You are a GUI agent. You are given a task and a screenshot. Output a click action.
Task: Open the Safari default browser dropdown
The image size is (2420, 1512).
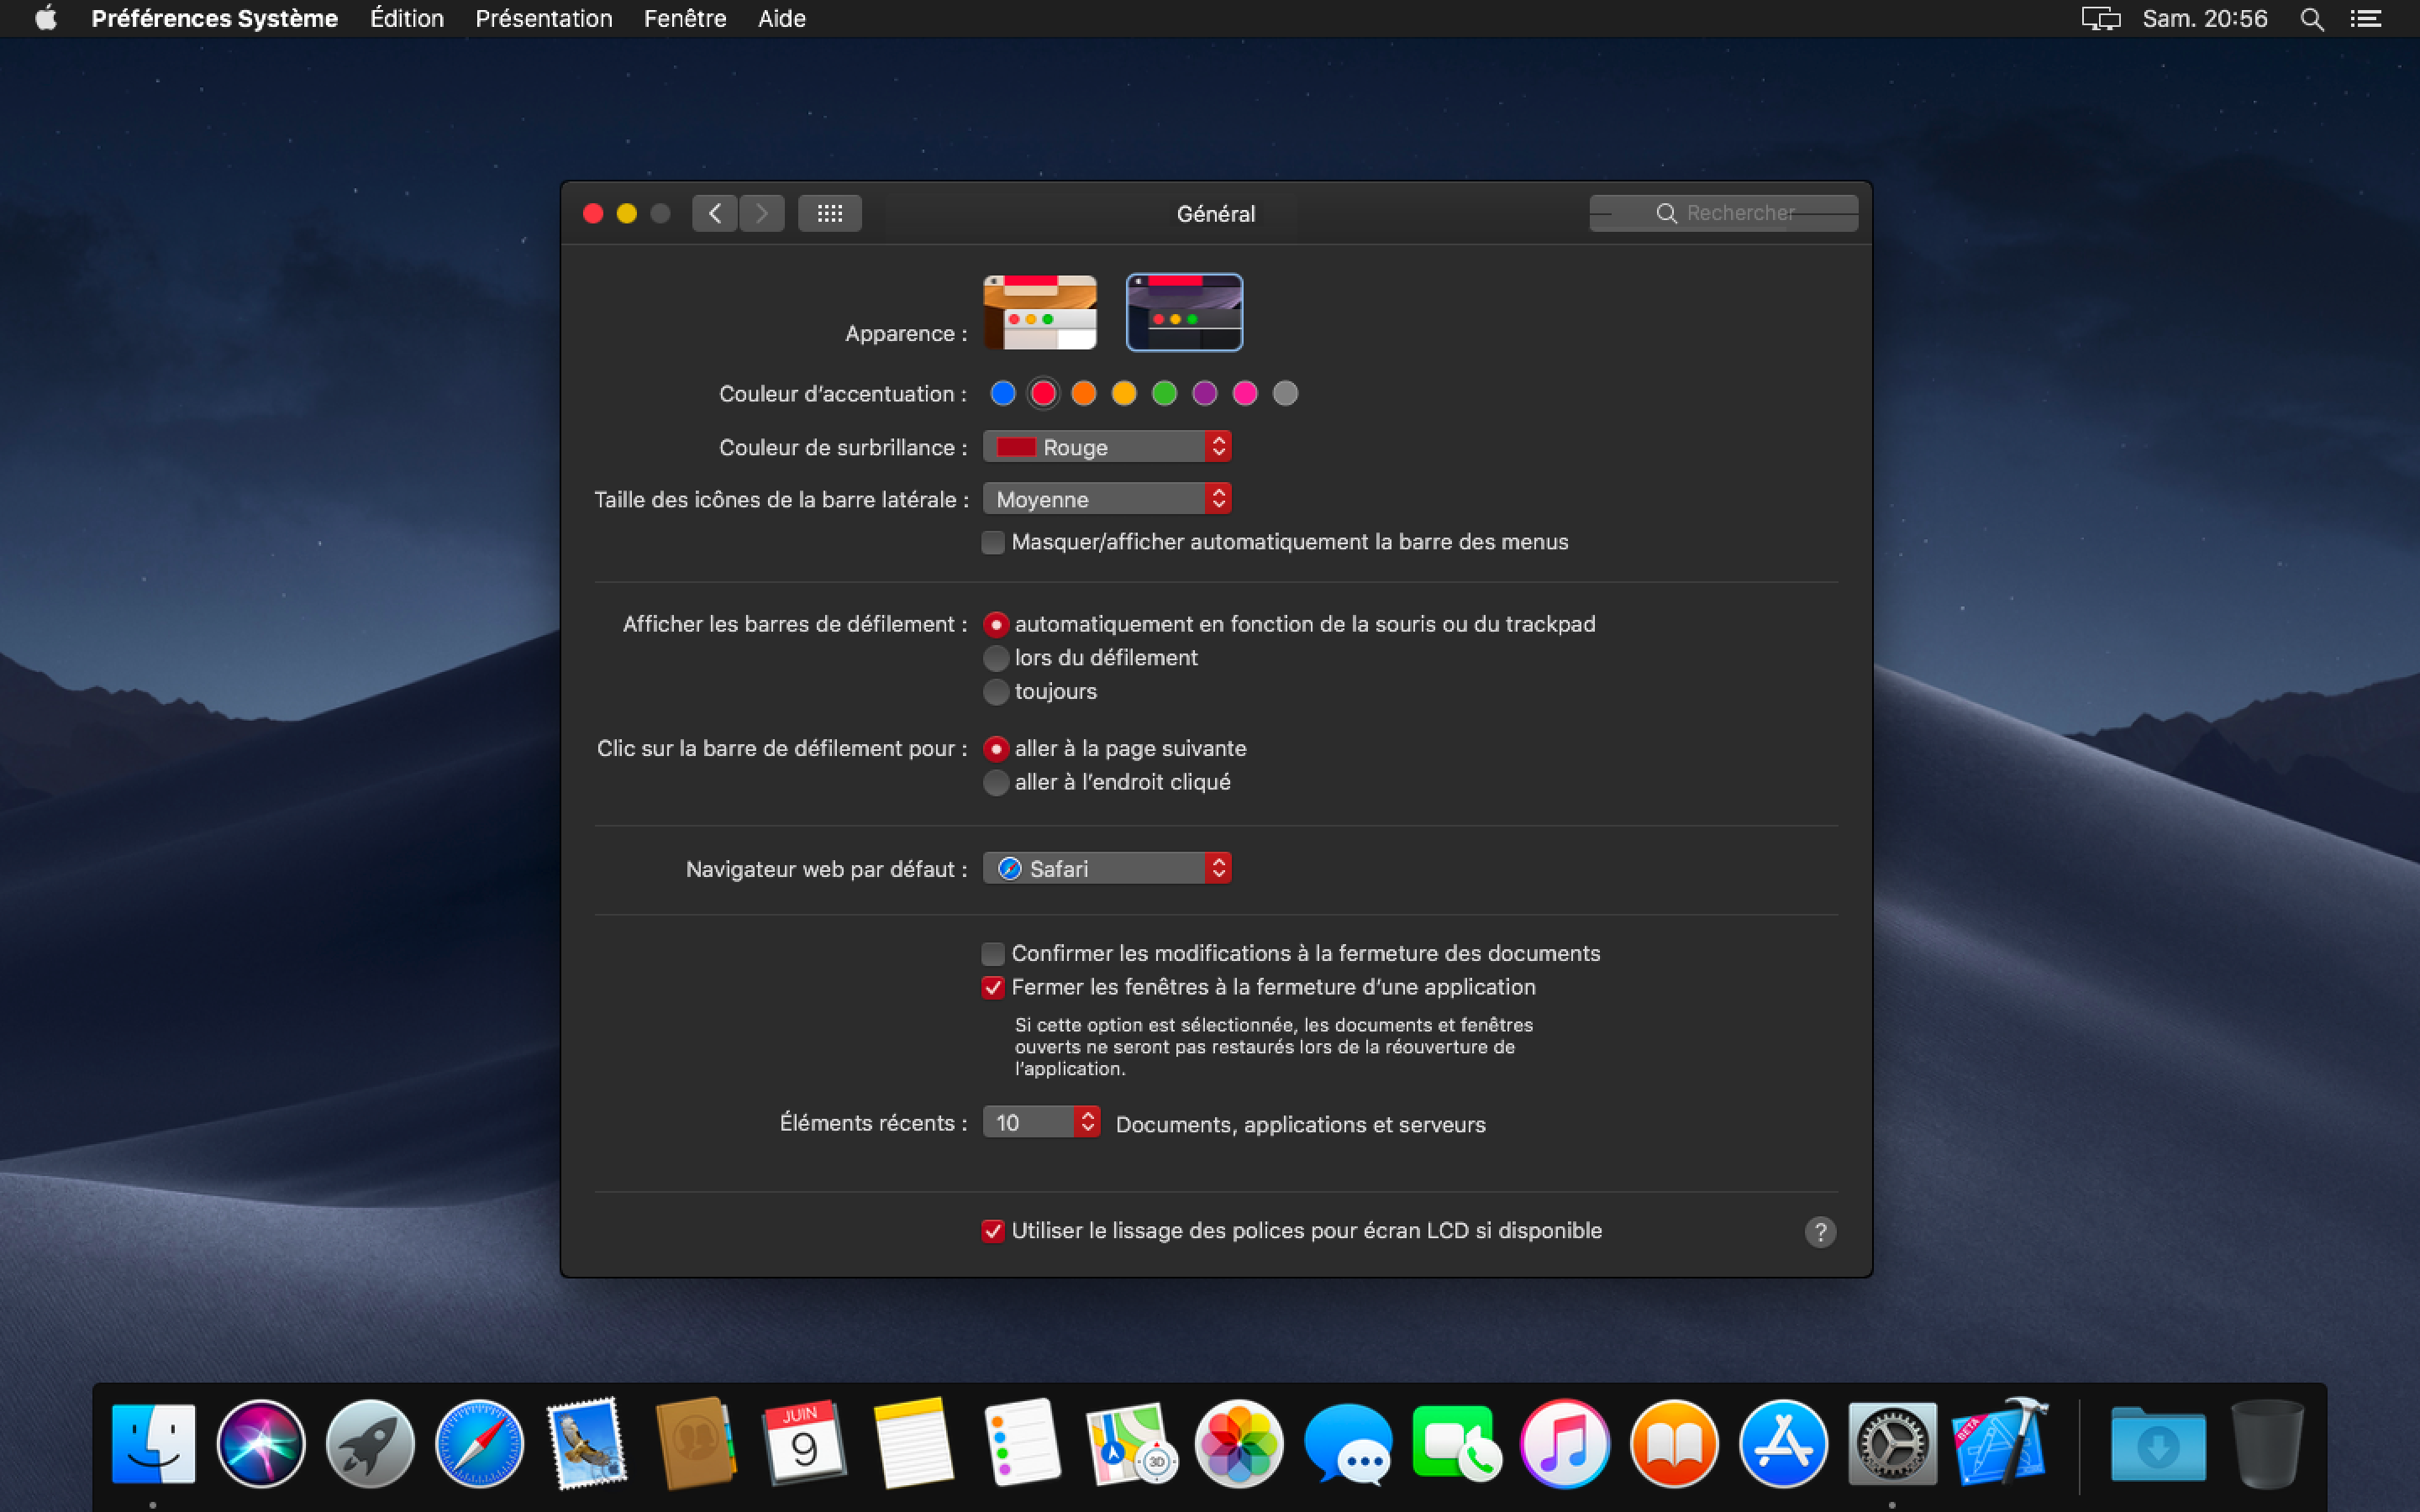[x=1106, y=868]
